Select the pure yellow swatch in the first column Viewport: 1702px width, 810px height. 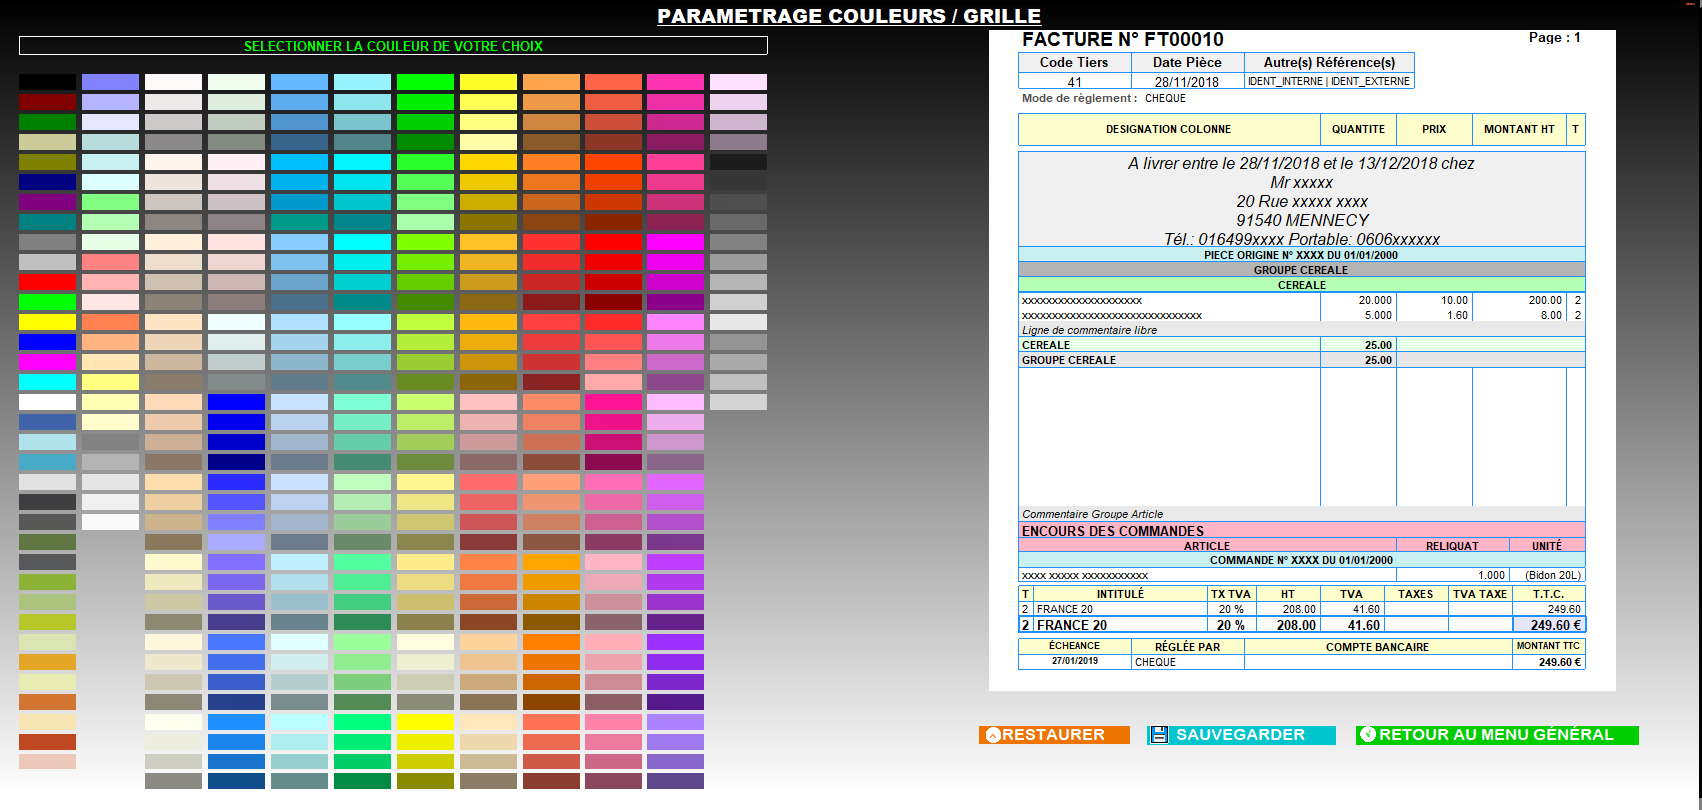[x=47, y=322]
